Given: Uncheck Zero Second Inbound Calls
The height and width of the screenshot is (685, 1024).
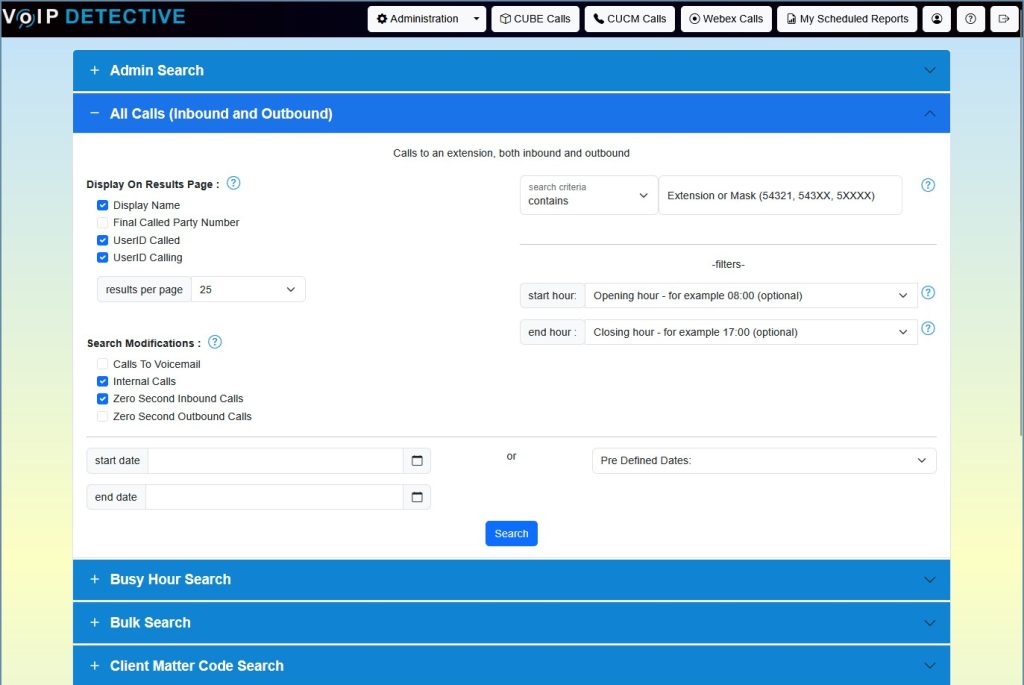Looking at the screenshot, I should tap(103, 398).
